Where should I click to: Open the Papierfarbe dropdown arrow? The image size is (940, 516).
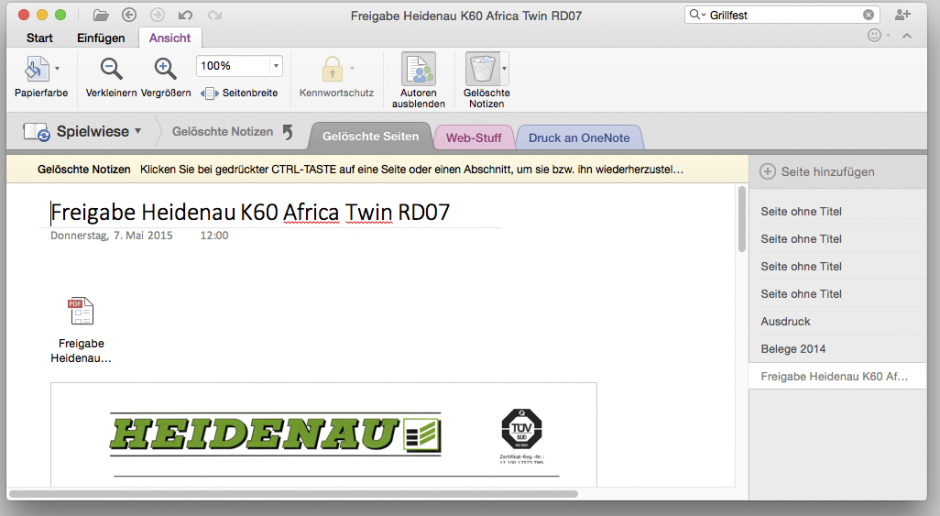(58, 68)
